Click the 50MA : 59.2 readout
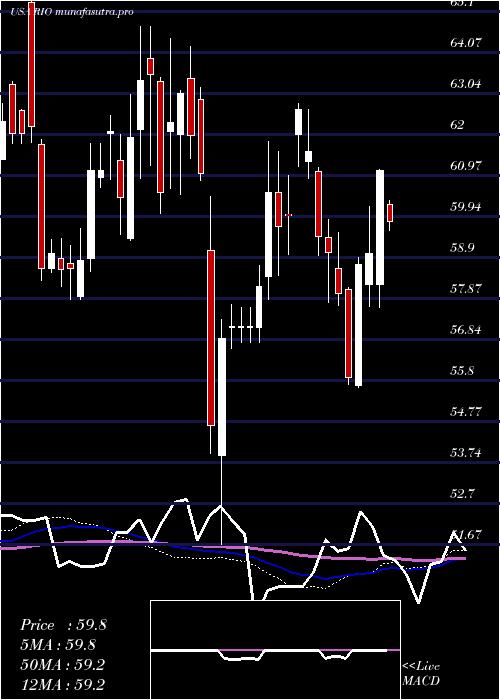 pos(62,665)
